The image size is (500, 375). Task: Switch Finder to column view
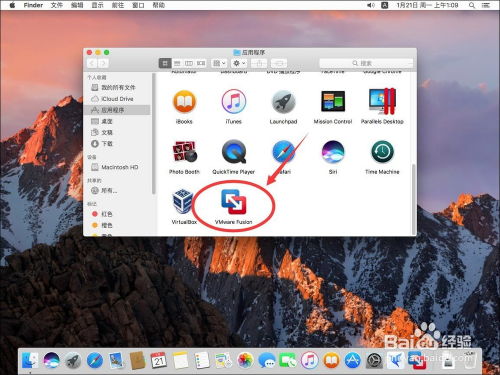pos(189,63)
